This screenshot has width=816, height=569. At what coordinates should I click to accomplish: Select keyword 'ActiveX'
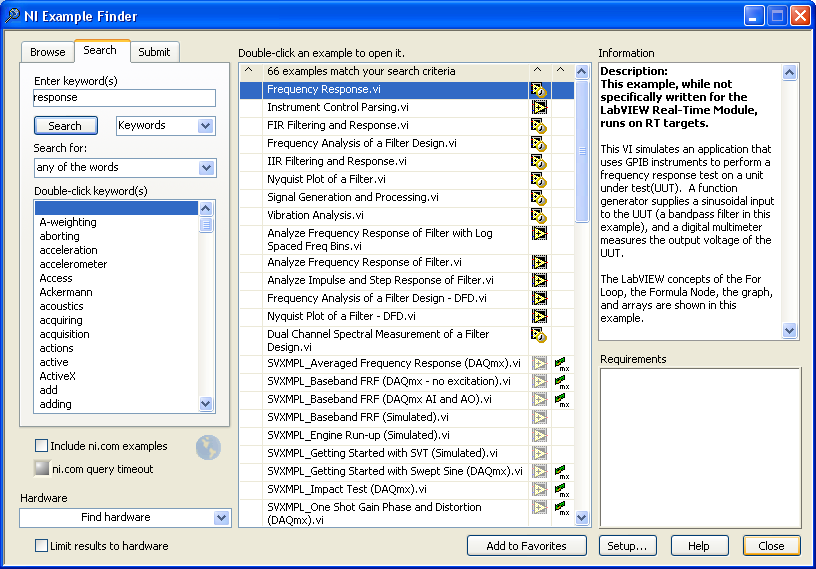(57, 376)
